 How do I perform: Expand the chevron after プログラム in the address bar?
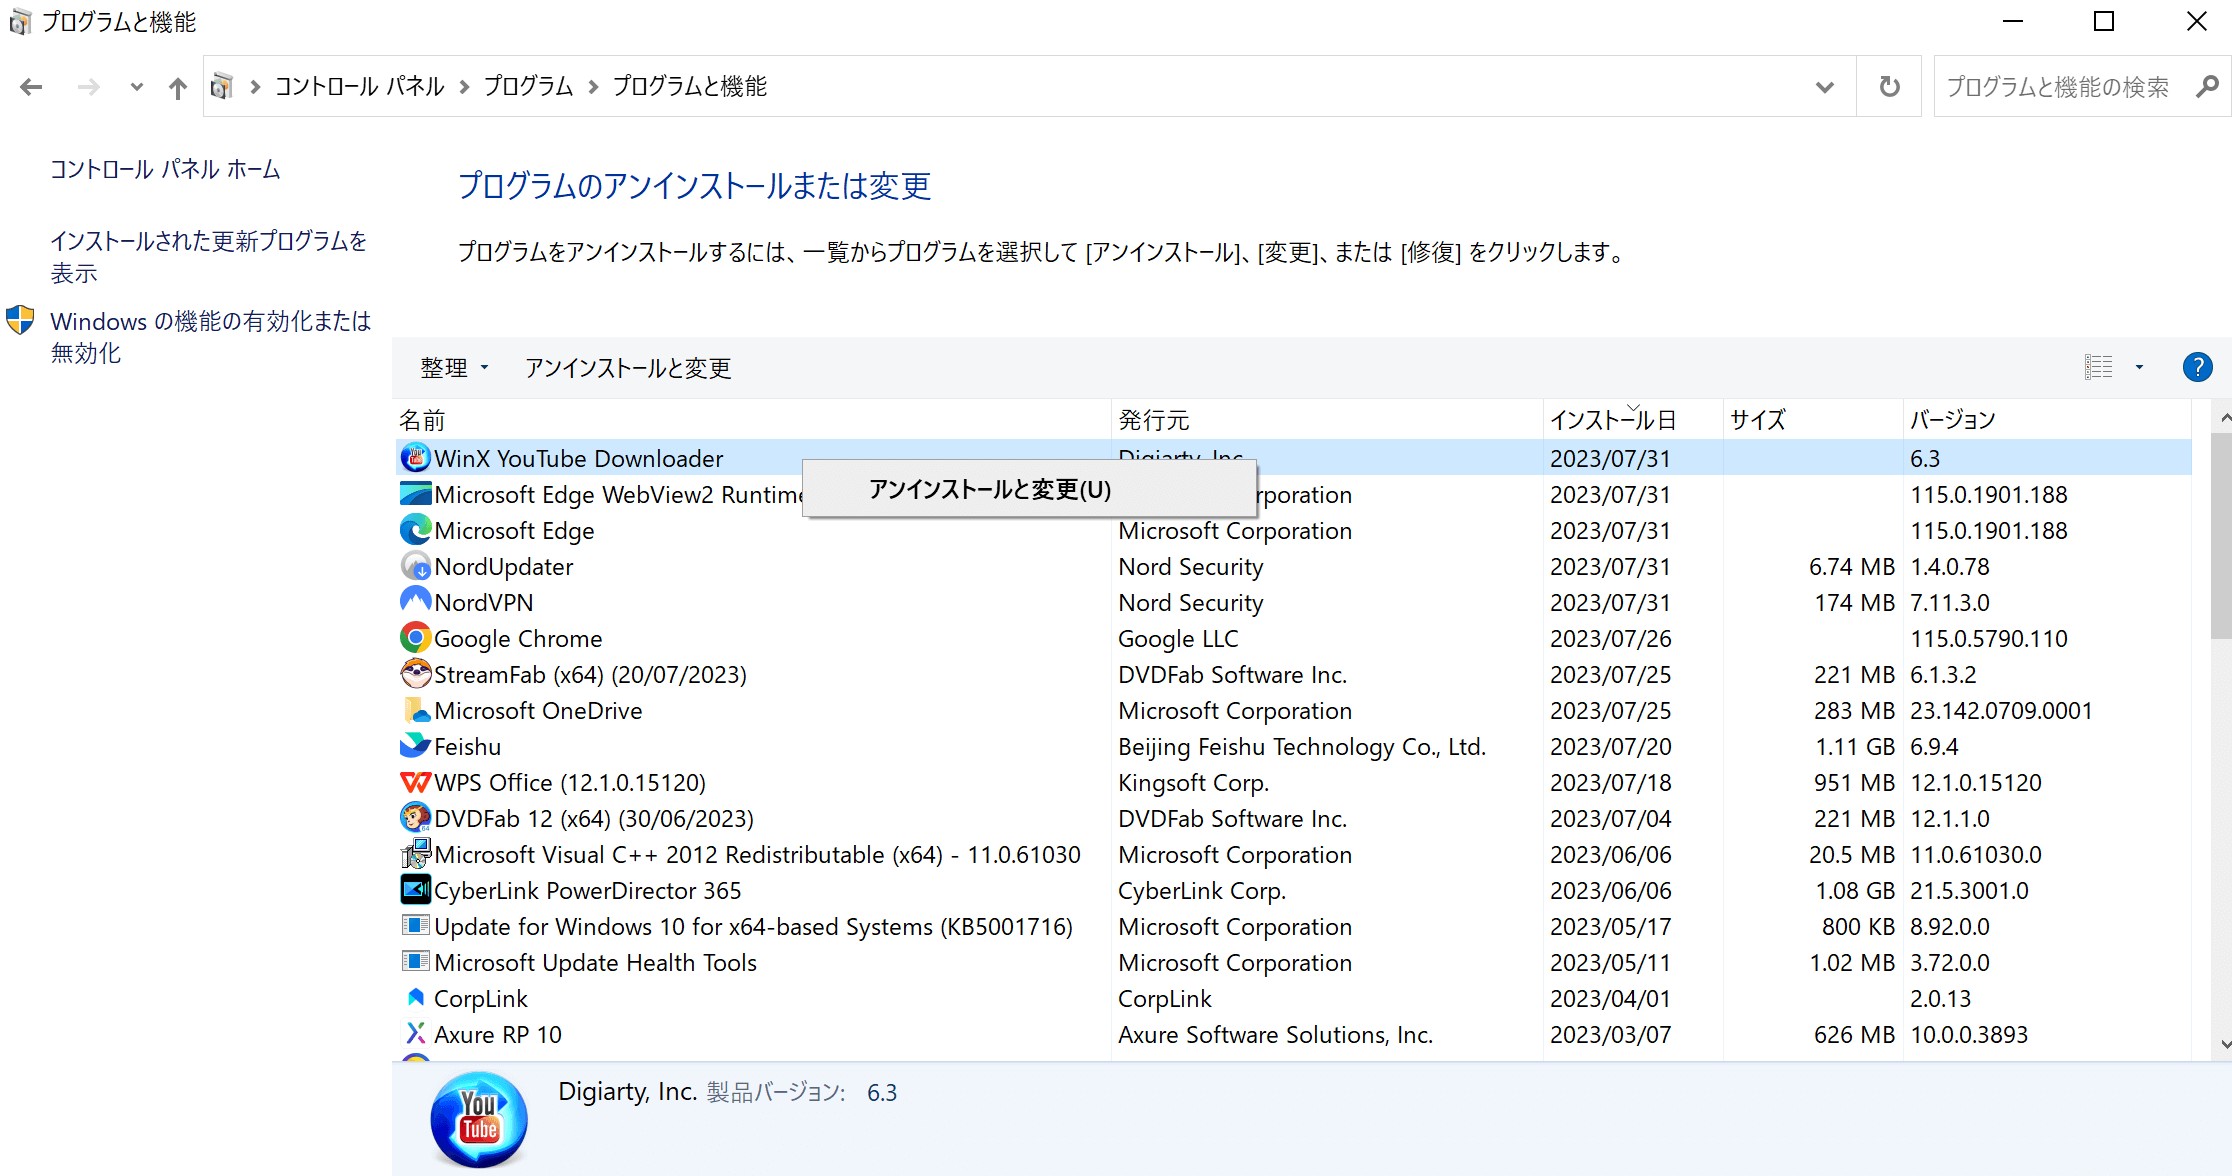click(x=593, y=87)
